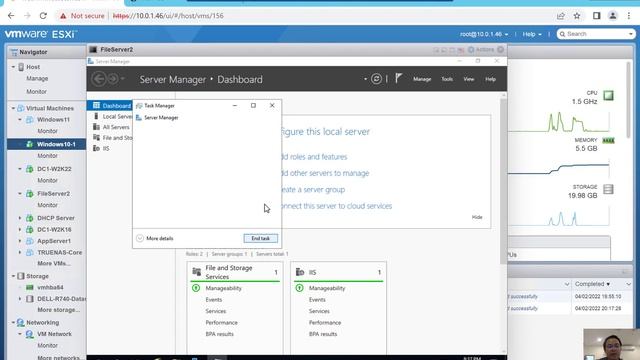
Task: Click the browser address bar URL
Action: (168, 16)
